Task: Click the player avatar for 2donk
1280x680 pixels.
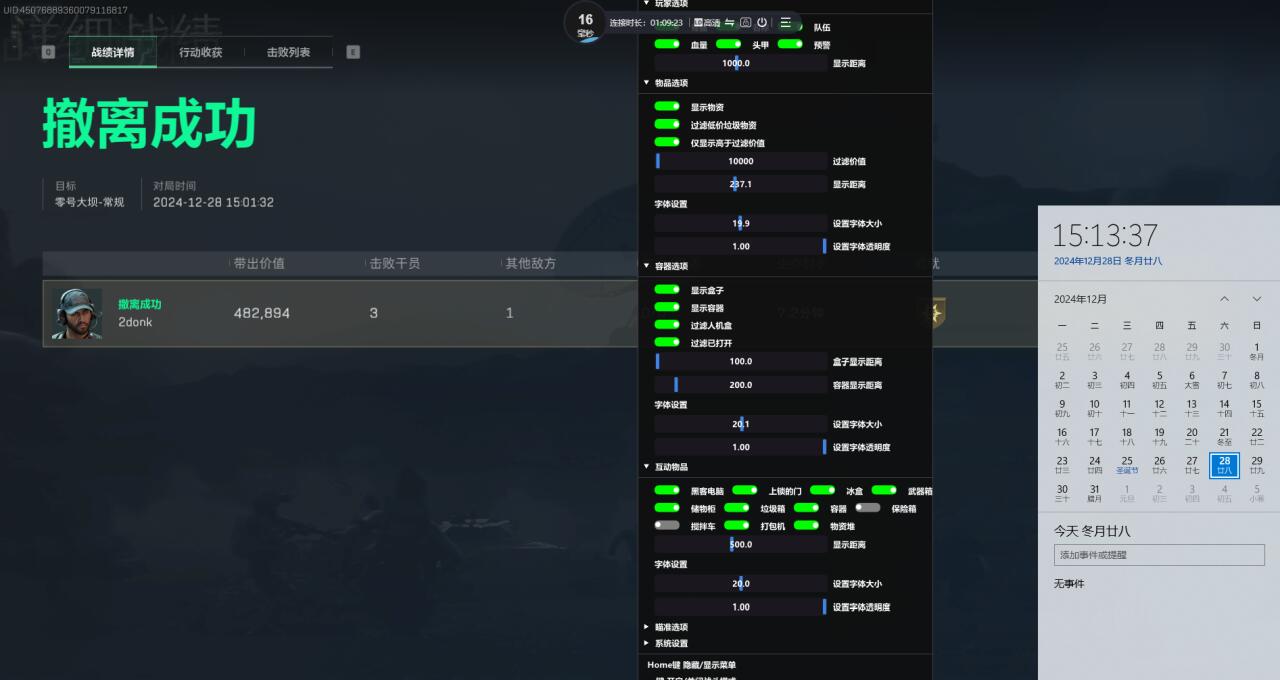Action: click(77, 314)
